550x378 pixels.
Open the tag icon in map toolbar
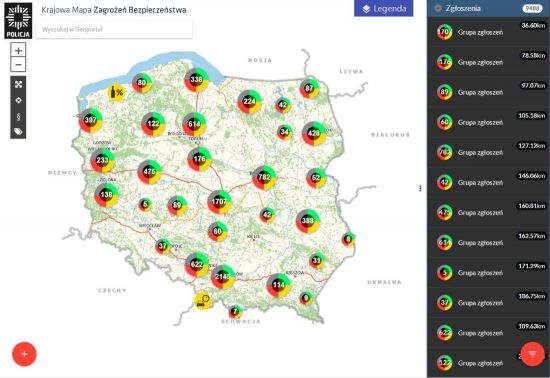pos(18,131)
